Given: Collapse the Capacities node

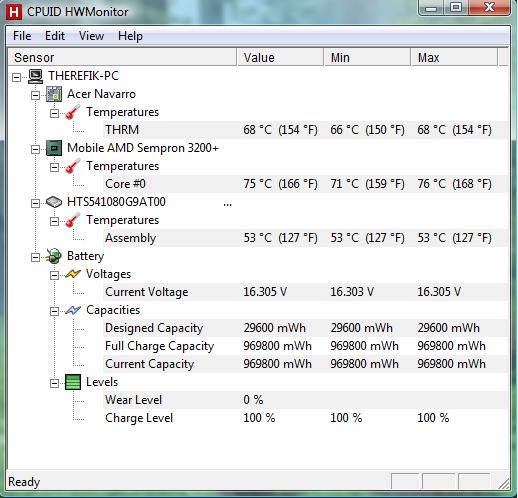Looking at the screenshot, I should point(54,312).
